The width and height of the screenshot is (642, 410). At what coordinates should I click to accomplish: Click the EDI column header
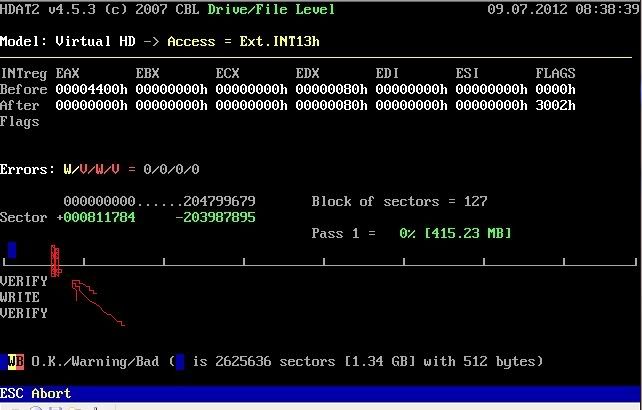pyautogui.click(x=387, y=73)
